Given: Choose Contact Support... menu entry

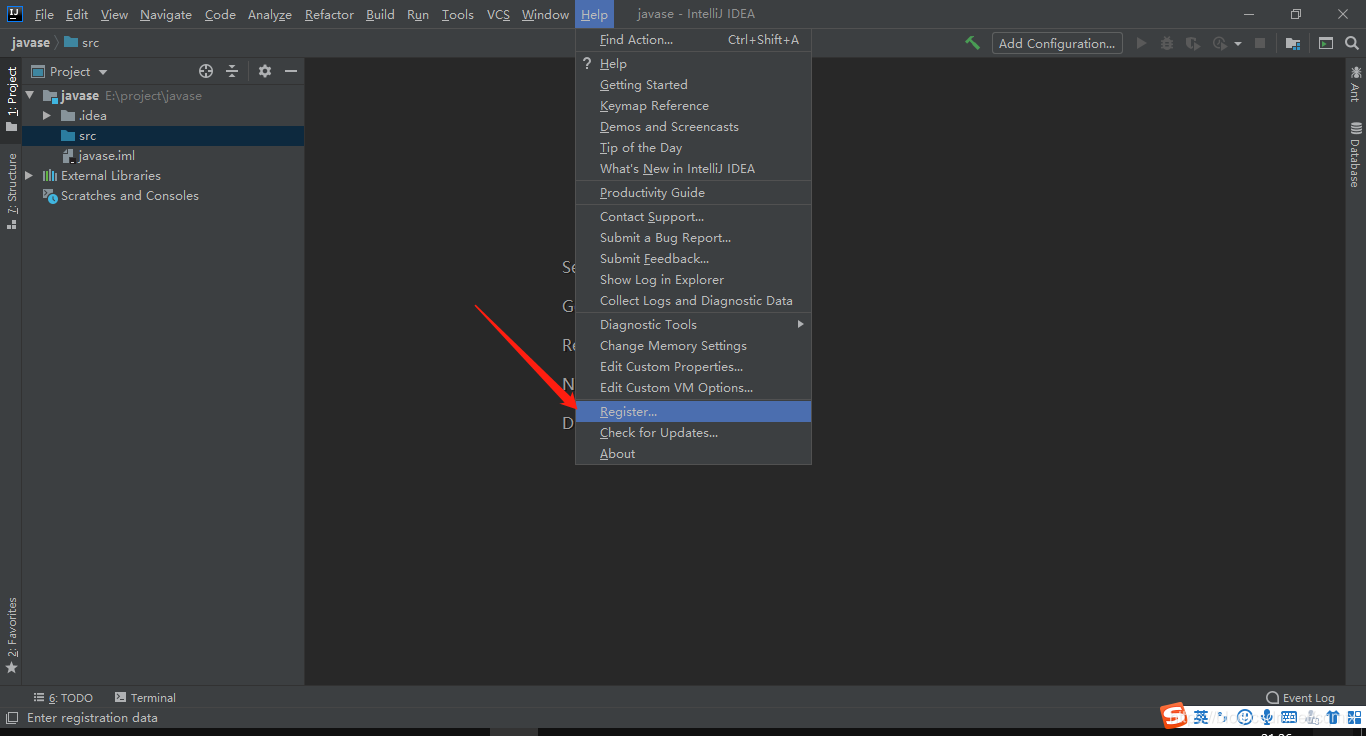Looking at the screenshot, I should (x=693, y=217).
